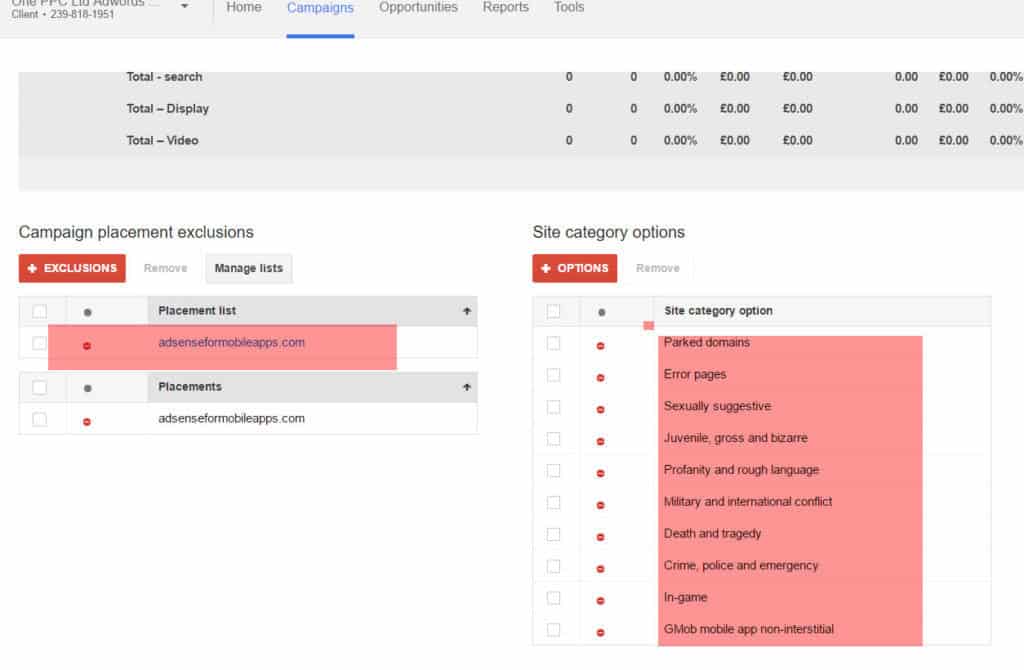1024x670 pixels.
Task: Click the exclusion icon beside Death and tragedy
Action: pyautogui.click(x=600, y=536)
